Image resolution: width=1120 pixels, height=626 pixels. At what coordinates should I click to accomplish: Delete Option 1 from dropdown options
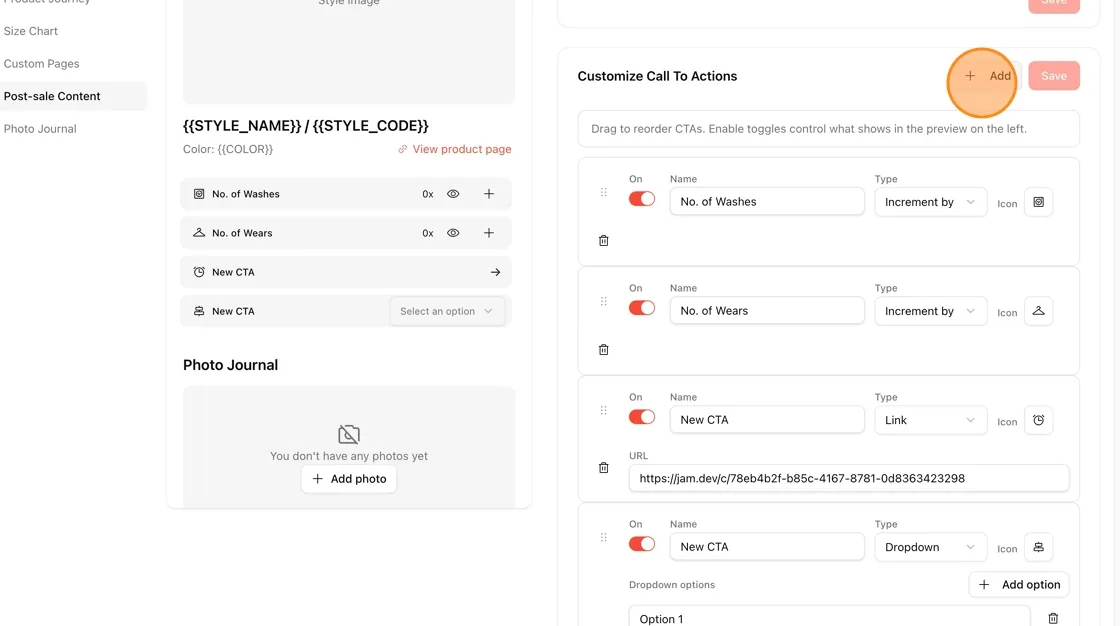(1053, 618)
